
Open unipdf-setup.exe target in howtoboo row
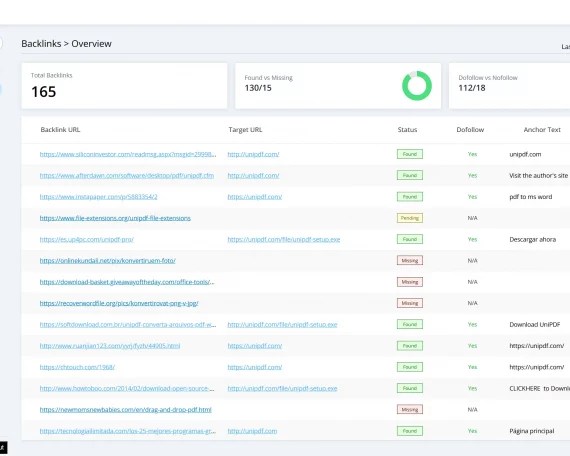coord(282,388)
